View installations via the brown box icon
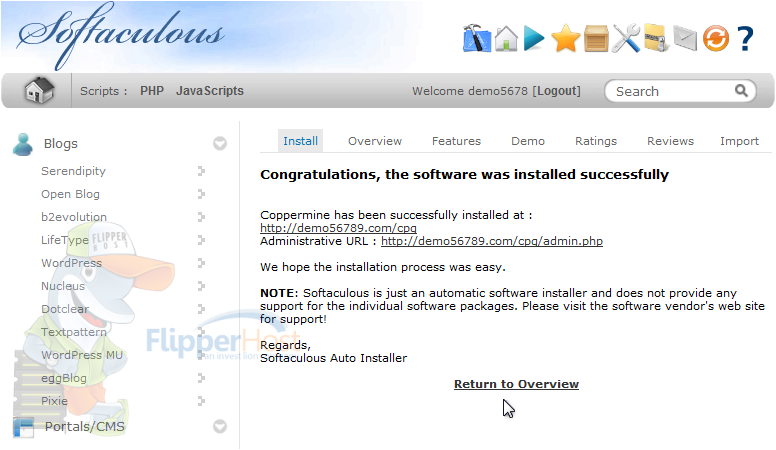Image resolution: width=776 pixels, height=450 pixels. (596, 39)
